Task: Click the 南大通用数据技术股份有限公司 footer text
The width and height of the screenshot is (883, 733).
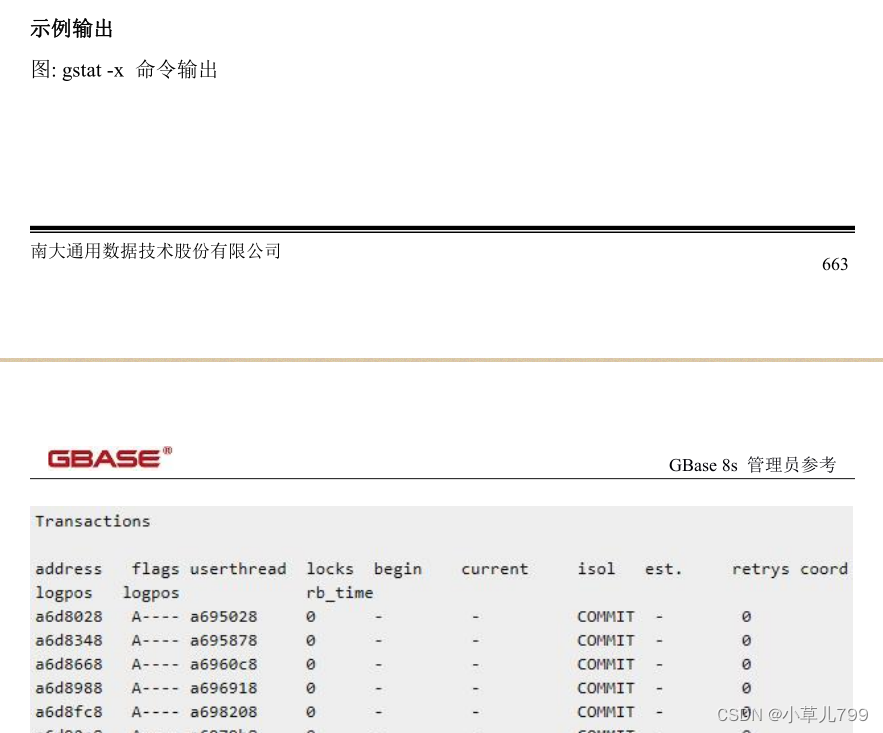Action: click(x=154, y=251)
